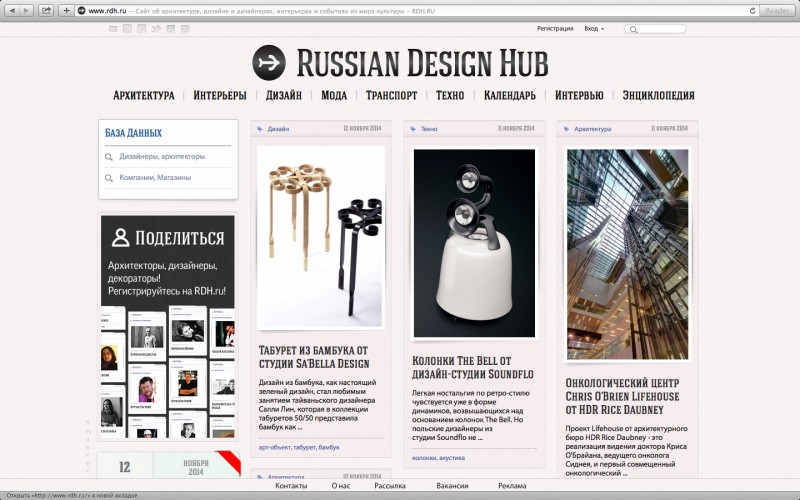Go back with the browser back arrow
800x500 pixels.
pos(12,10)
